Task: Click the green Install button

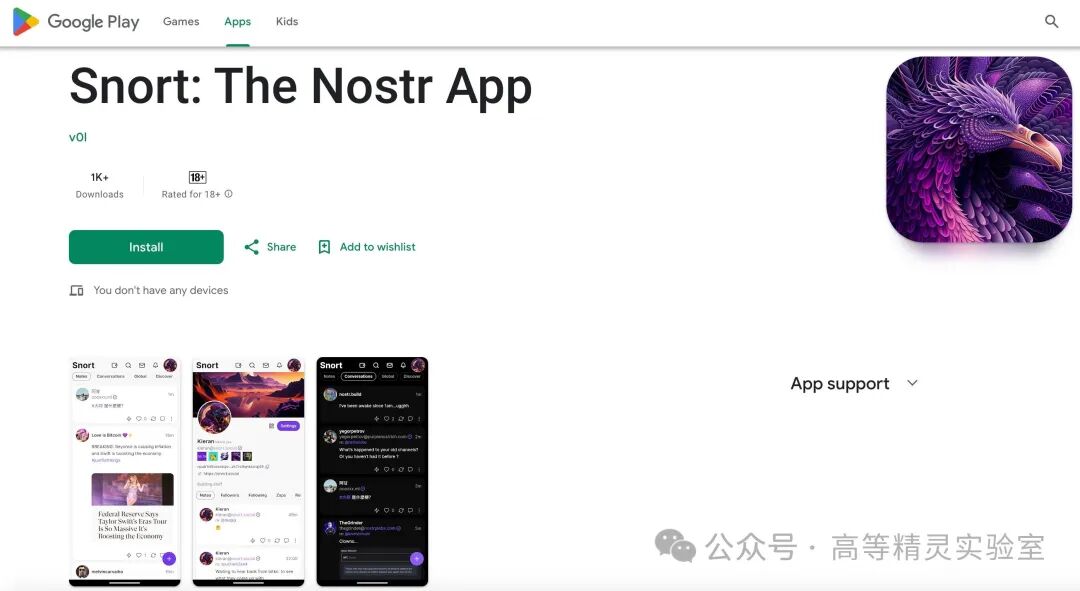Action: (146, 247)
